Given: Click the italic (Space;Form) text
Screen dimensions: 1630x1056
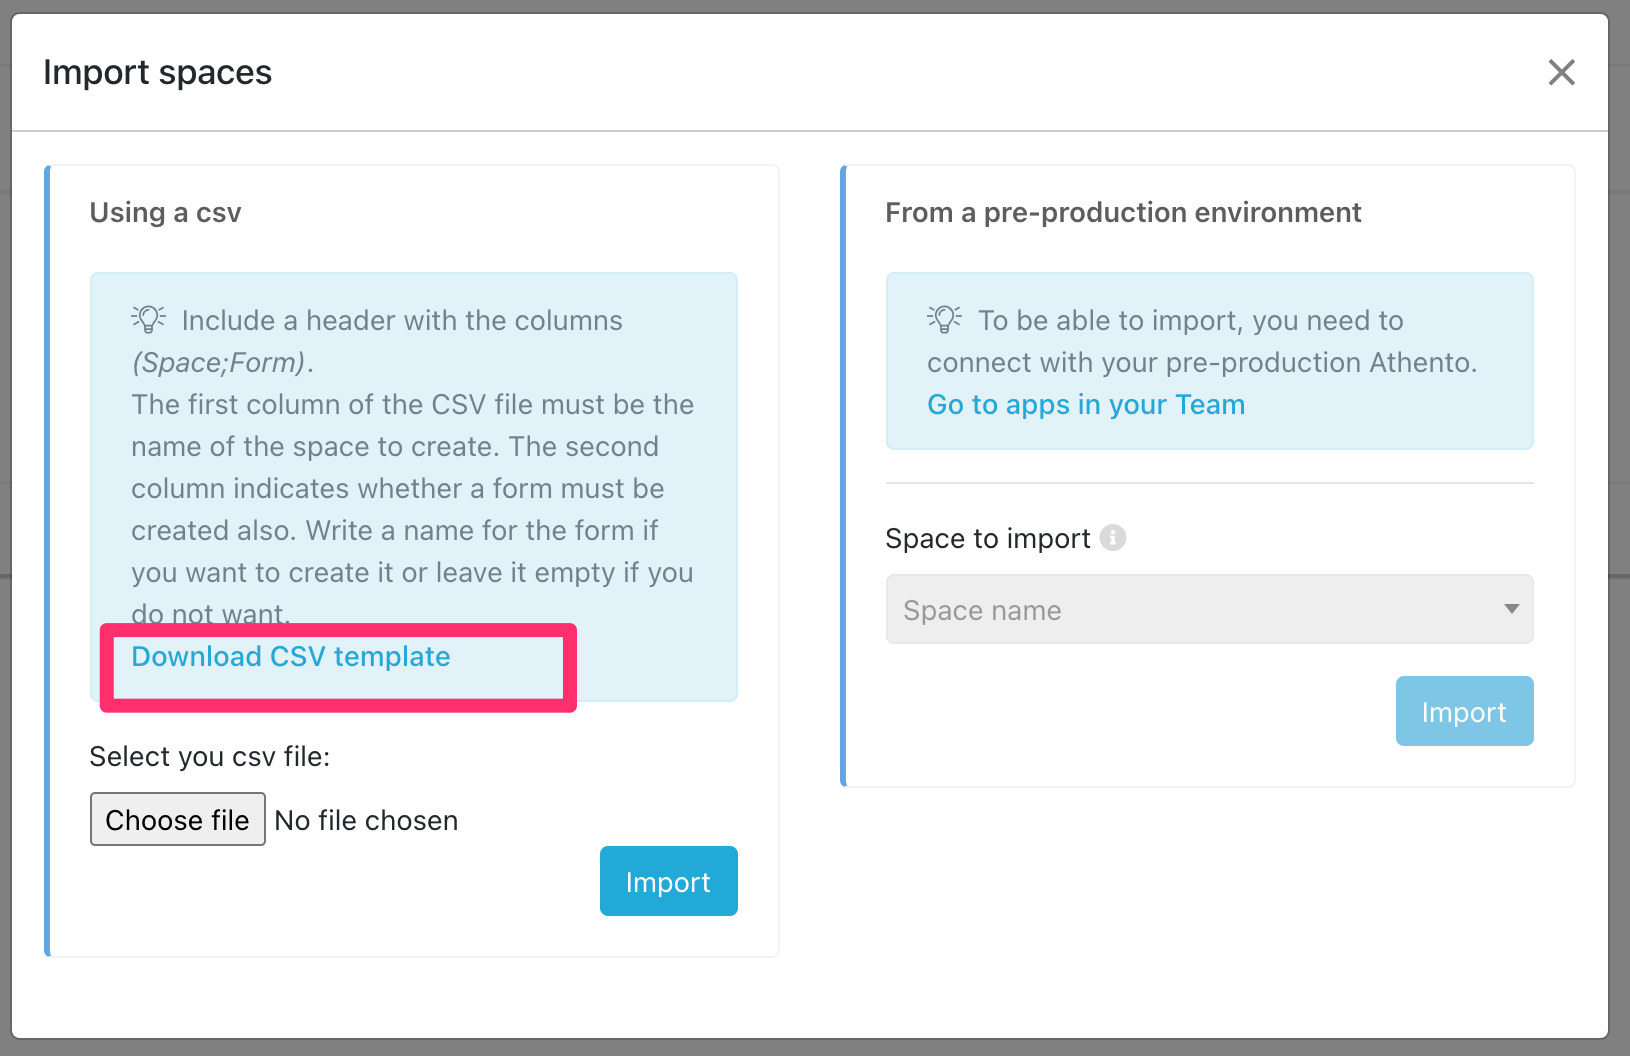Looking at the screenshot, I should tap(219, 363).
